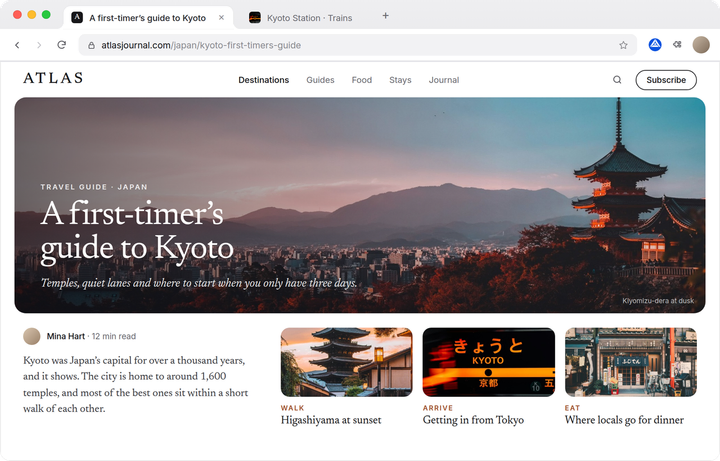Click the lock icon in the address bar
Image resolution: width=720 pixels, height=461 pixels.
[91, 45]
